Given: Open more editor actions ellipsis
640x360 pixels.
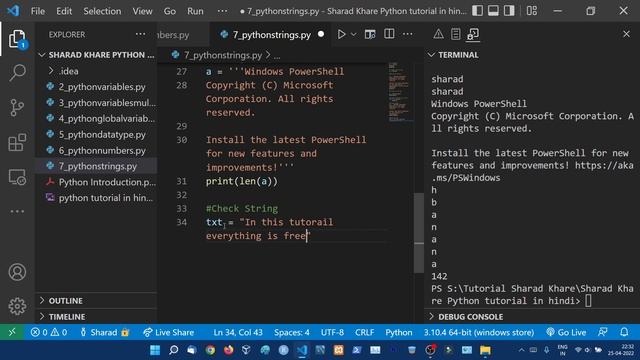Looking at the screenshot, I should pyautogui.click(x=407, y=34).
